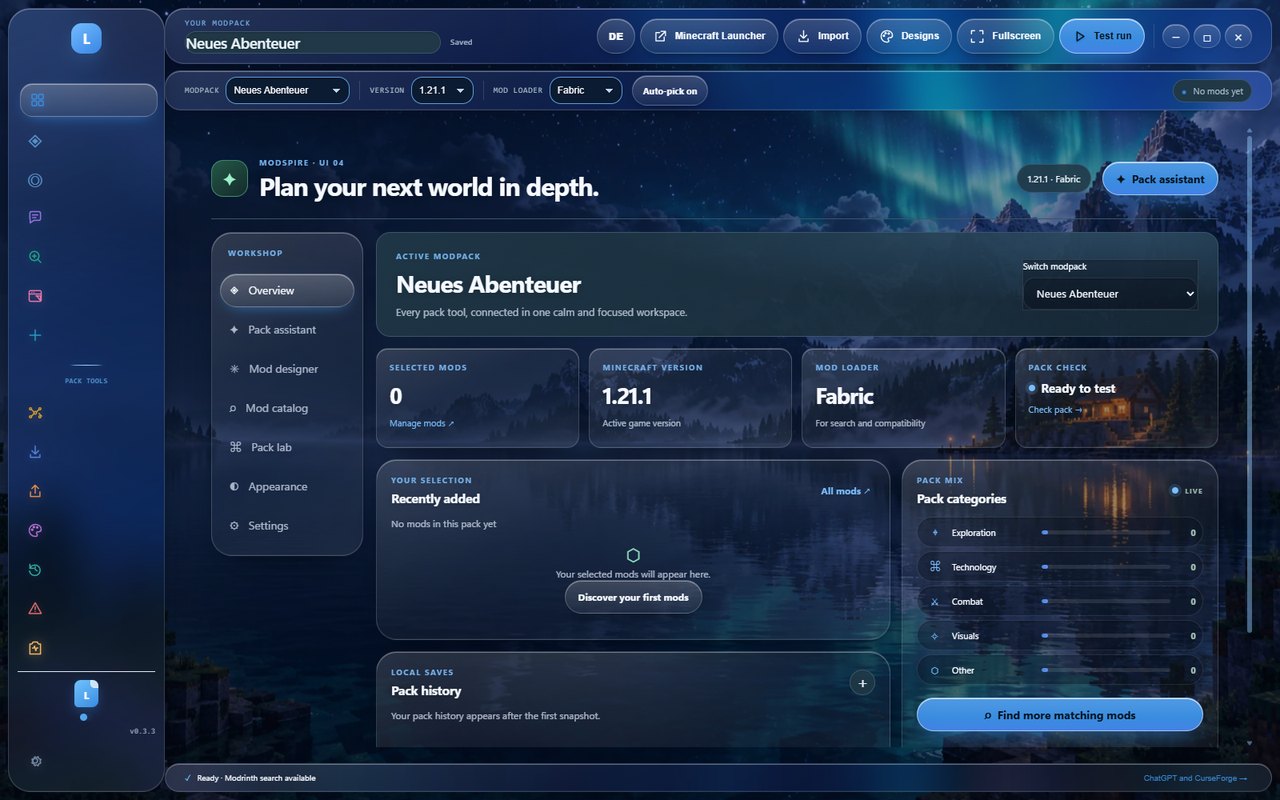The width and height of the screenshot is (1280, 800).
Task: Click the Test run button
Action: click(1101, 36)
